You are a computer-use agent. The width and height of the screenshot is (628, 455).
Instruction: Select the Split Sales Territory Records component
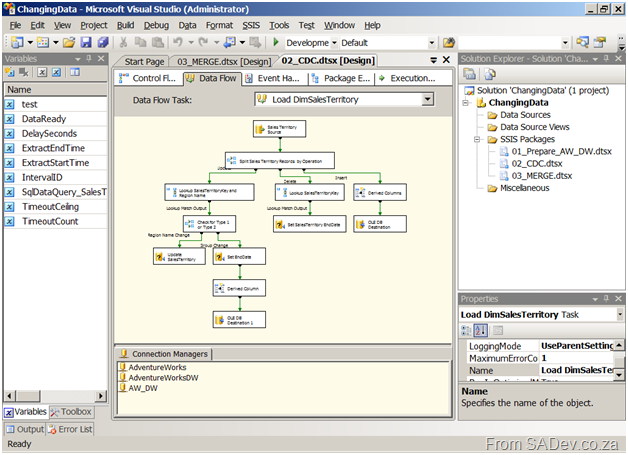coord(280,161)
